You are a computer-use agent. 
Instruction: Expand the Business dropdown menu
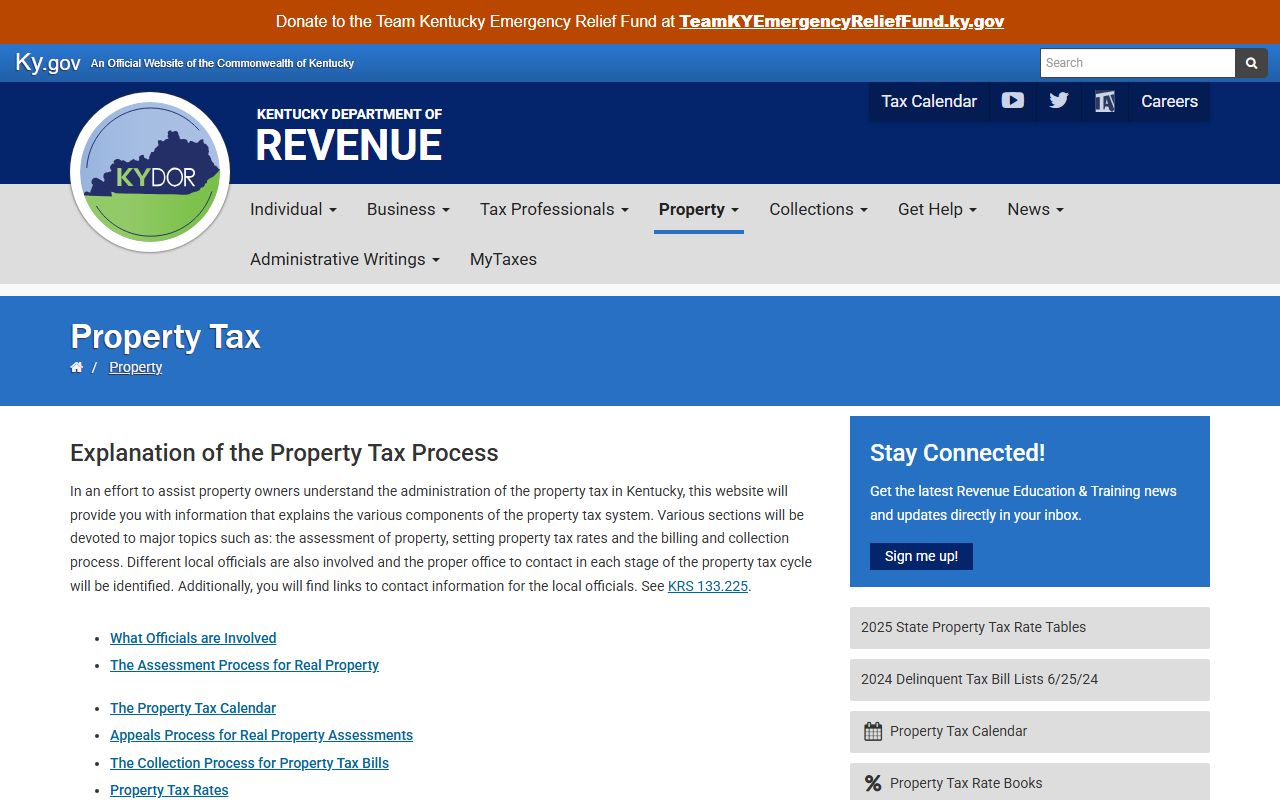coord(408,209)
